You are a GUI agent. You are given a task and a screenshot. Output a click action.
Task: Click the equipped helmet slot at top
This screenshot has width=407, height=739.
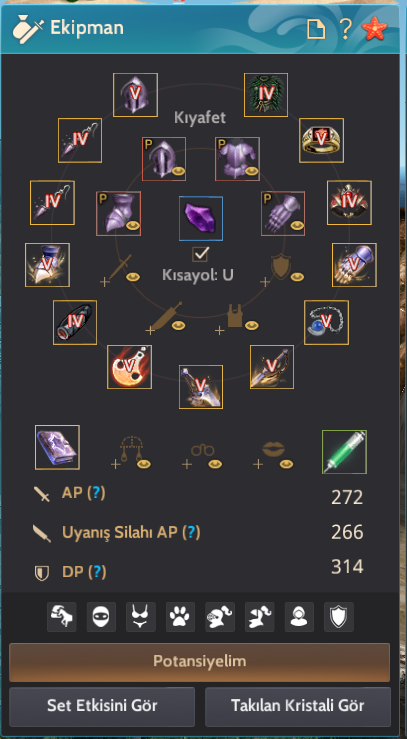pyautogui.click(x=135, y=95)
